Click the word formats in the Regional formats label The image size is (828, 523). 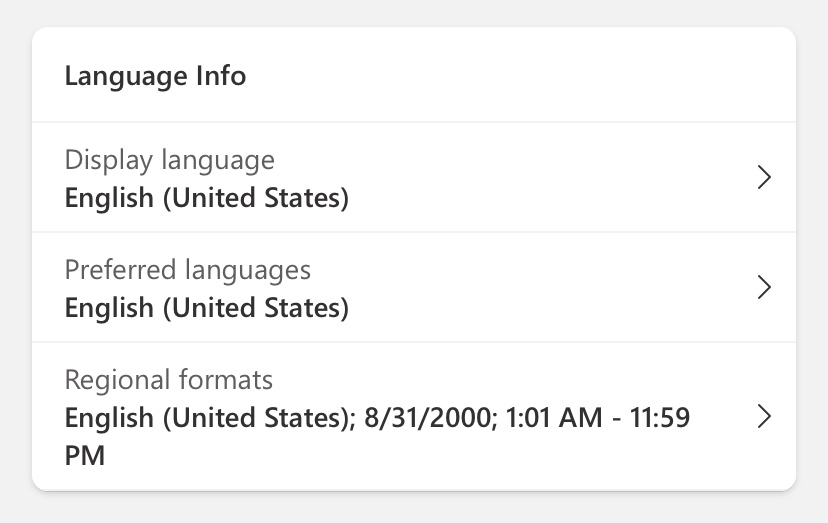click(225, 380)
